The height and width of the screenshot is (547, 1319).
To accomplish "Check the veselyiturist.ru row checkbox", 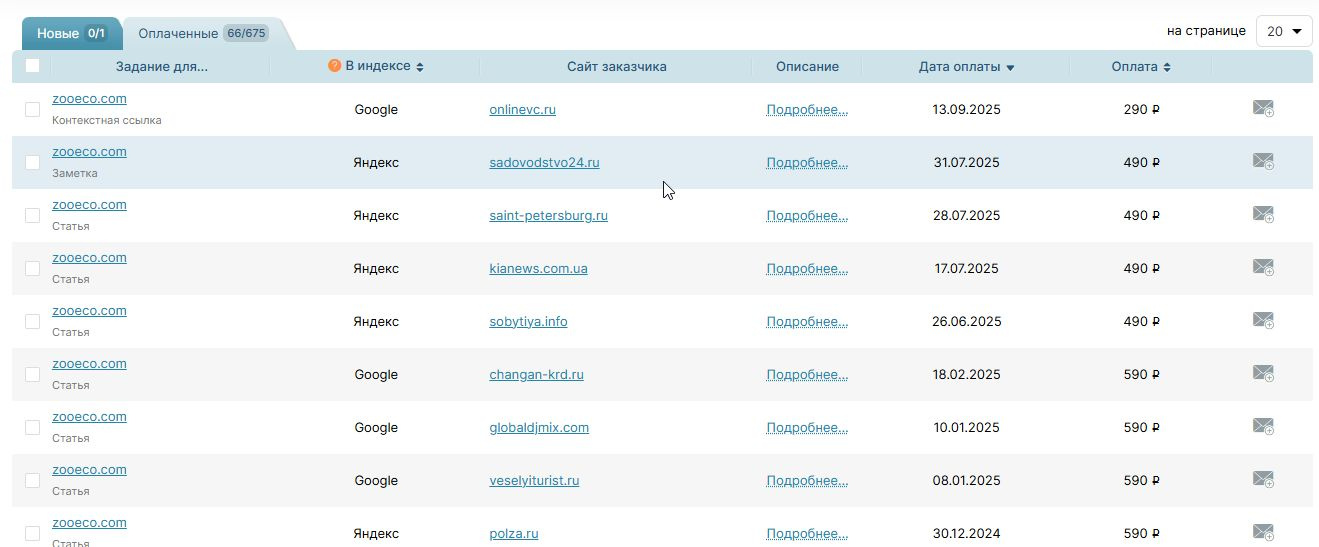I will 32,480.
